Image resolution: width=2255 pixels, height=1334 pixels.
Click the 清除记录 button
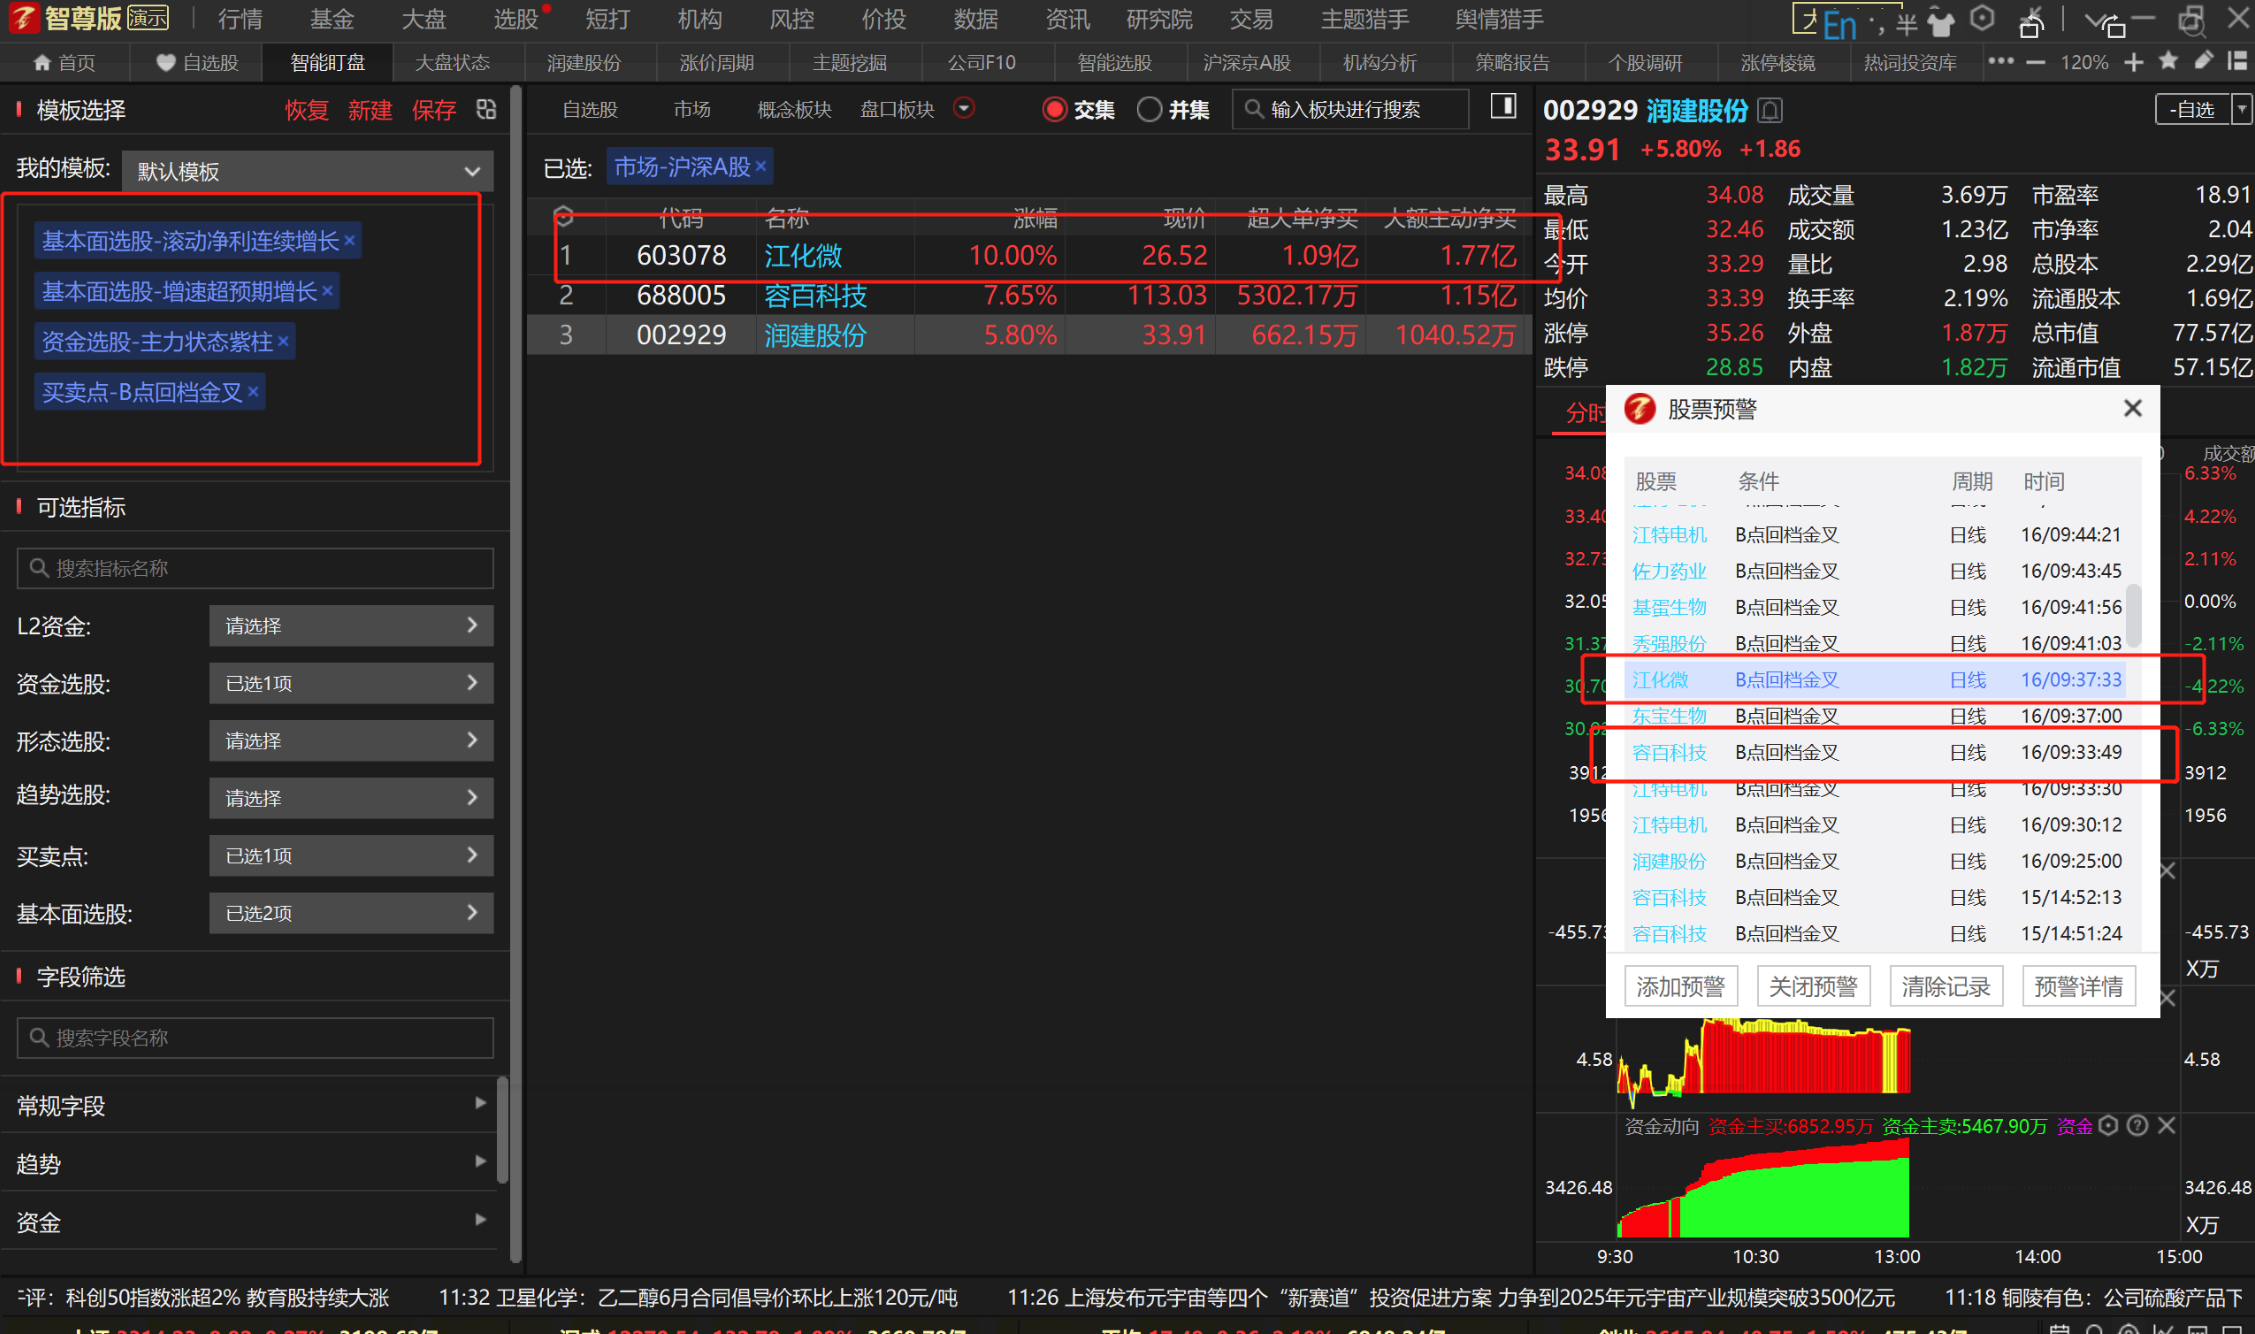click(1945, 986)
